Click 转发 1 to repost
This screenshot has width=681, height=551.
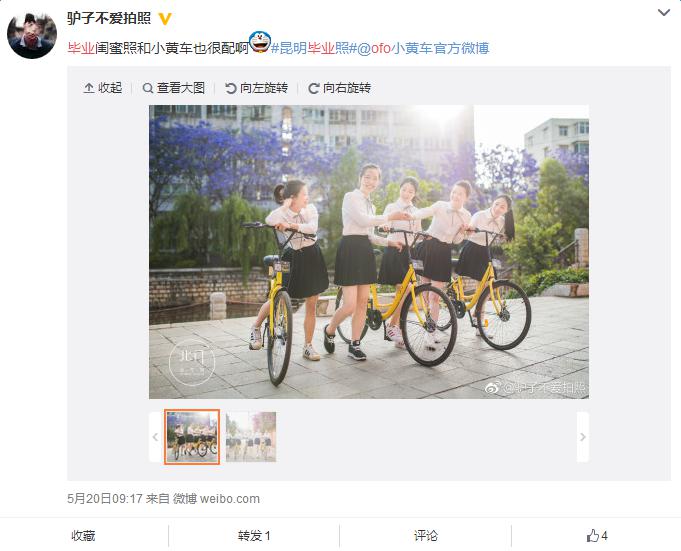point(254,536)
